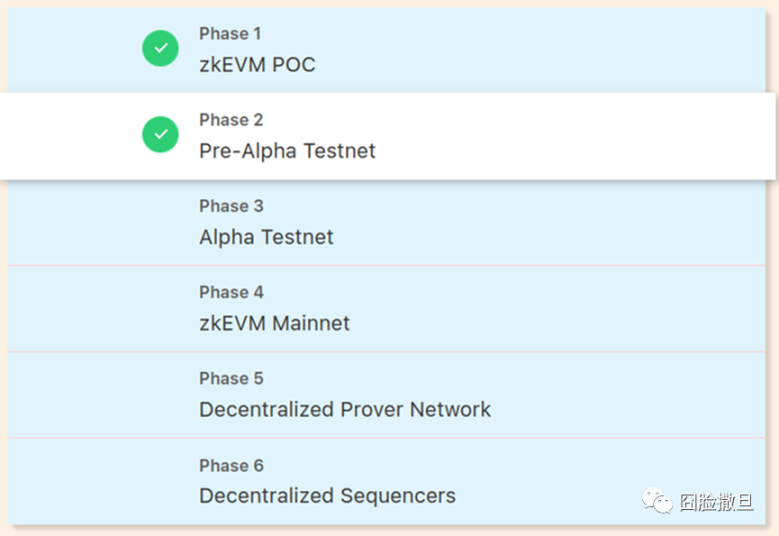
Task: Click the Decentralized Sequencers title
Action: coord(327,495)
